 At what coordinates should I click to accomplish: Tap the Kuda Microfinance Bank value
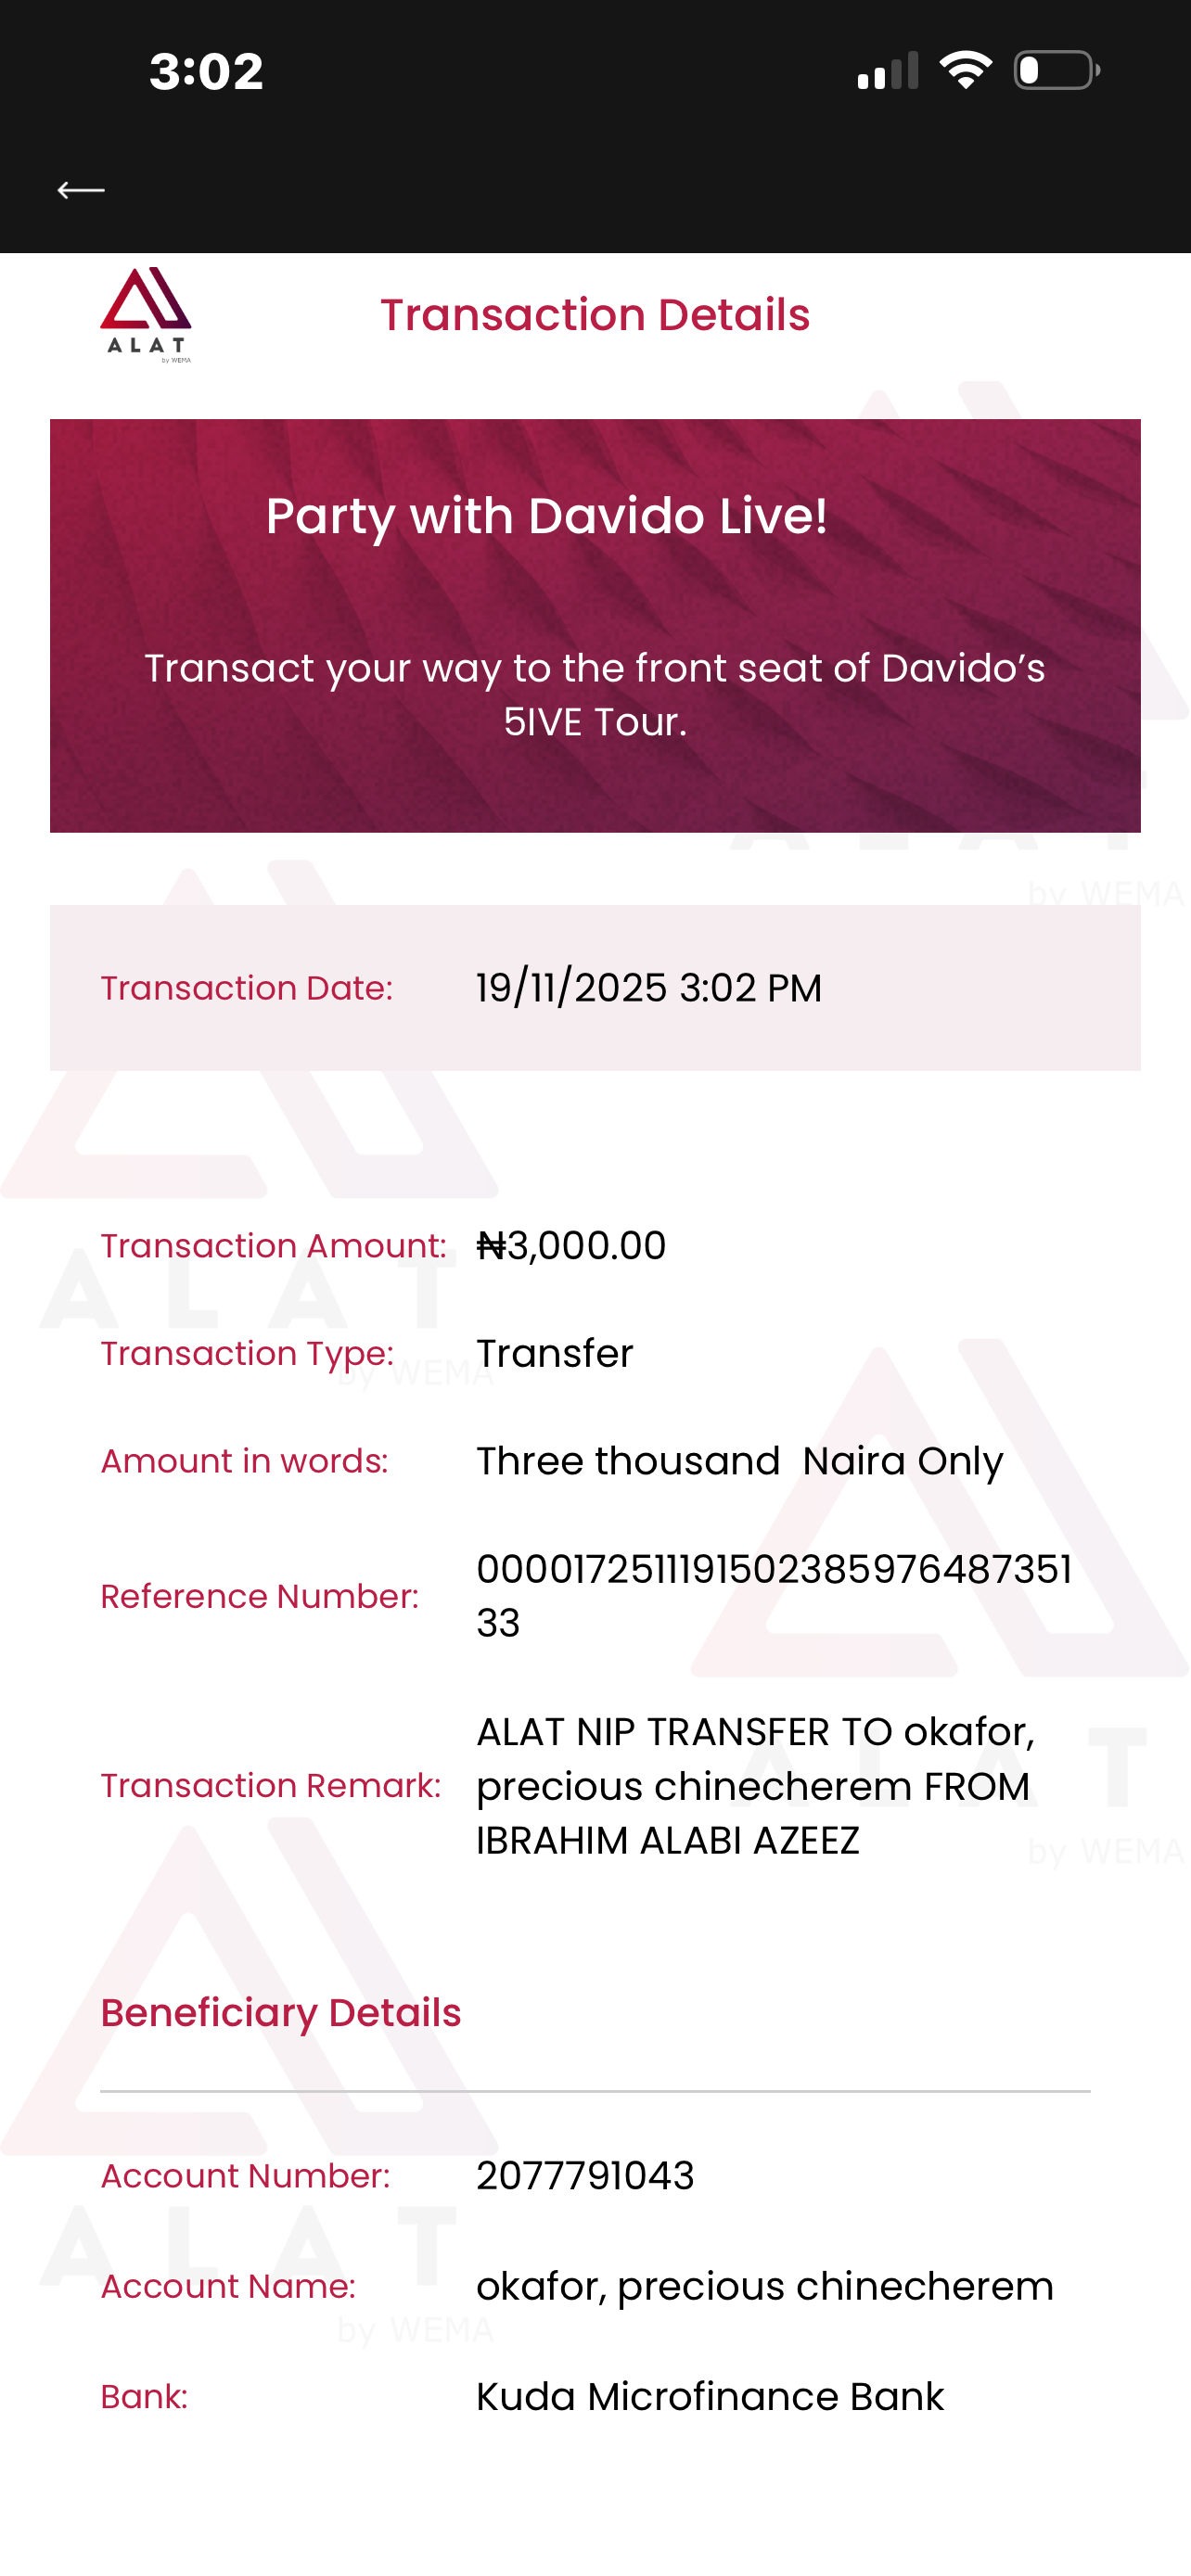coord(710,2397)
